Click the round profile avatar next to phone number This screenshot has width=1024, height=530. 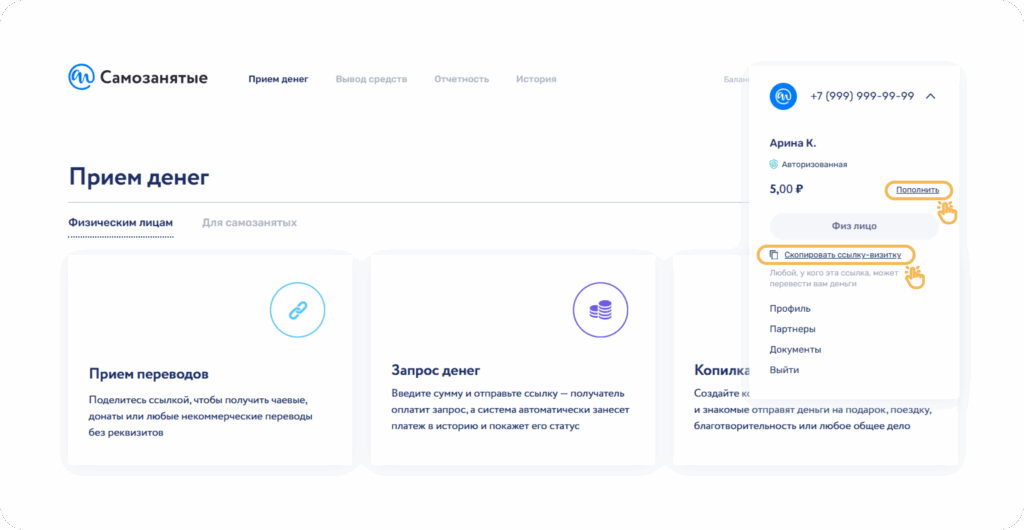coord(783,96)
